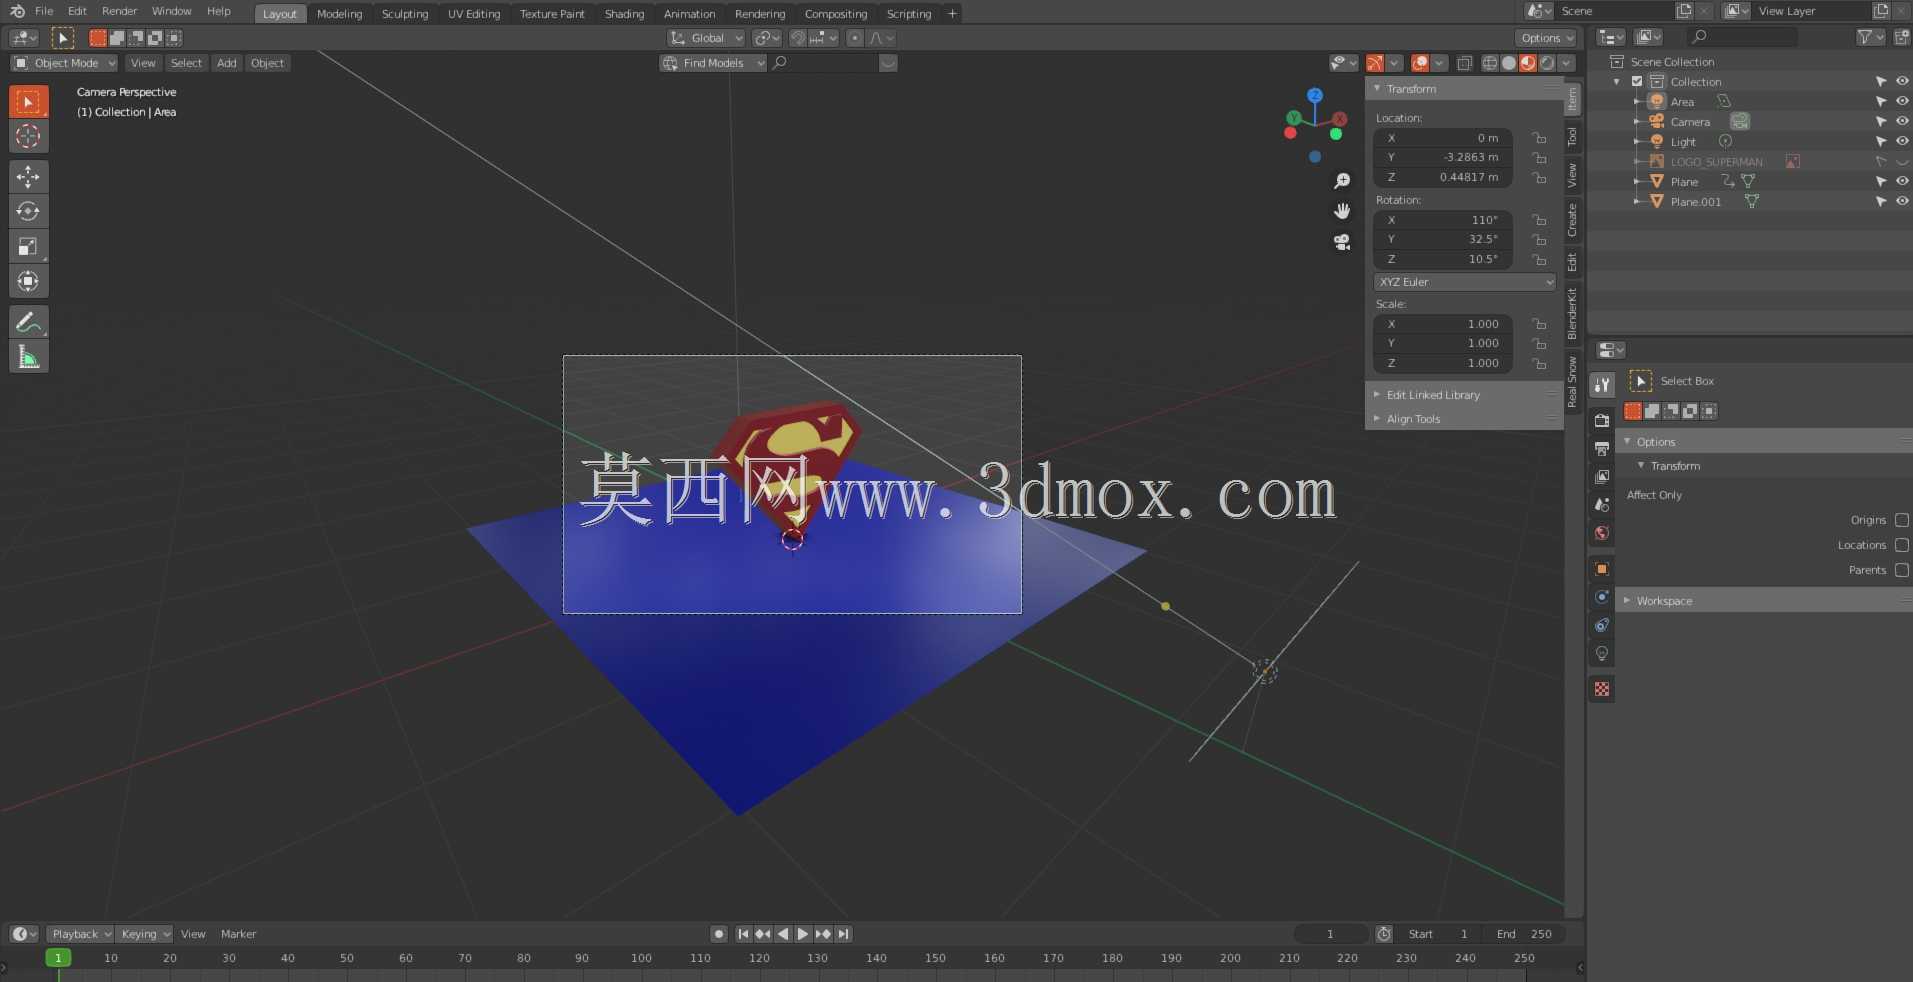Viewport: 1913px width, 982px height.
Task: Pick the Annotate pencil tool
Action: click(x=28, y=322)
